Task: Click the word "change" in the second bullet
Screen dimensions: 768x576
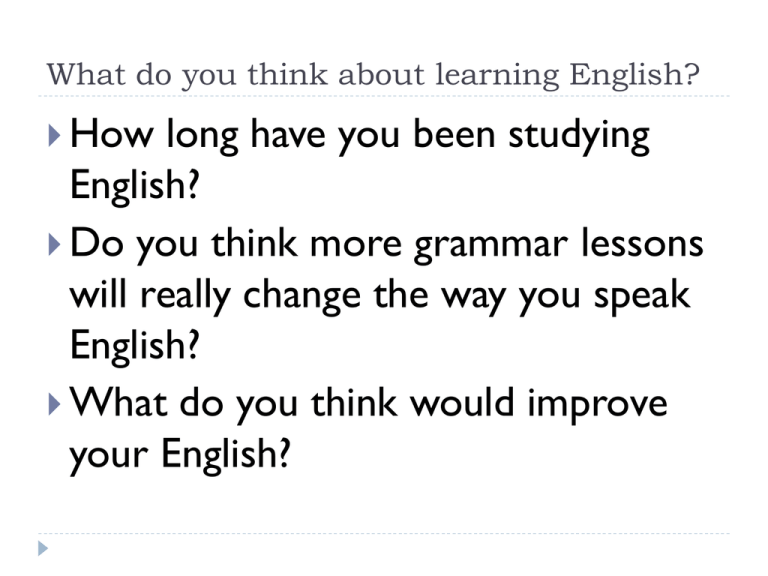Action: coord(302,297)
